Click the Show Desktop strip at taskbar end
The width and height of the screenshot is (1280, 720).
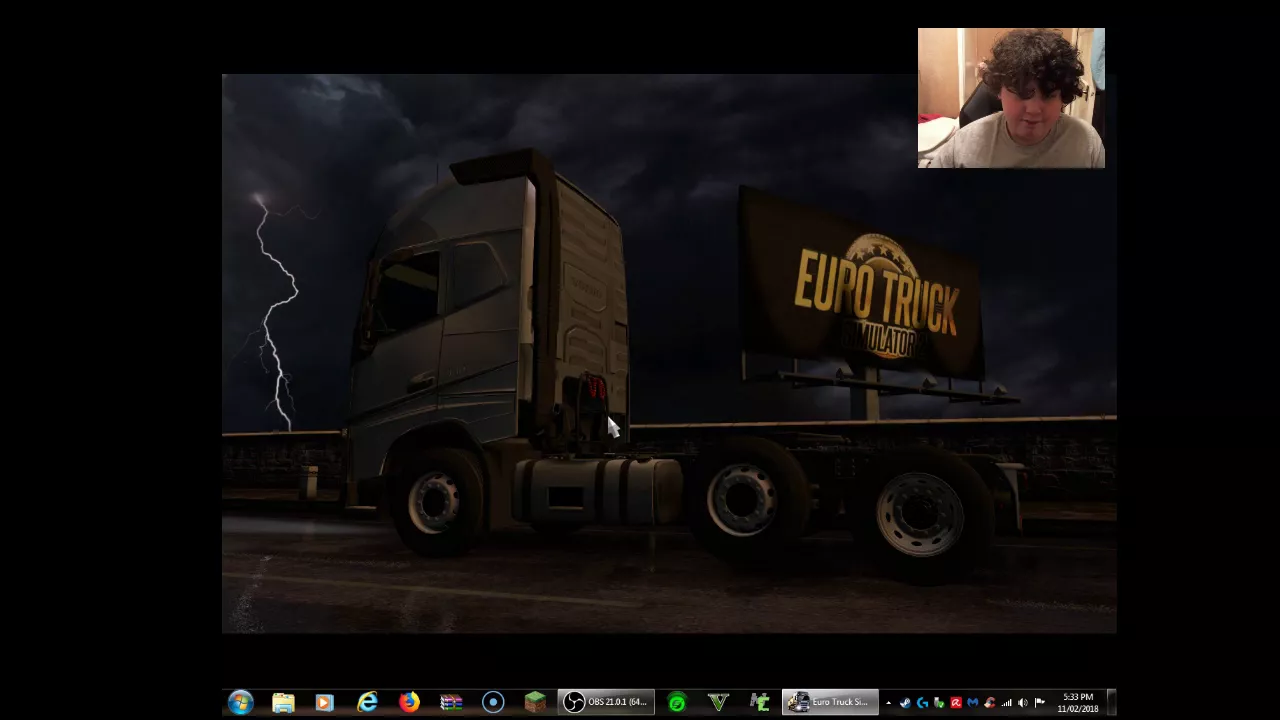click(1112, 703)
